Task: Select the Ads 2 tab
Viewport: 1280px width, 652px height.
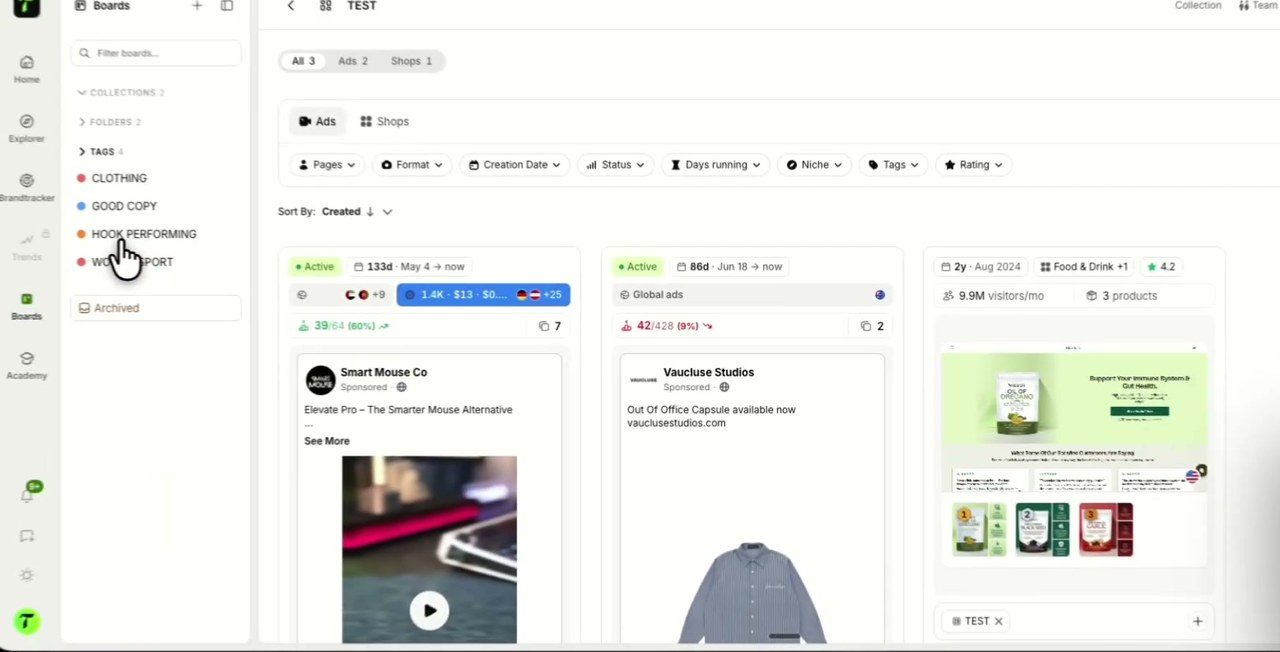Action: pyautogui.click(x=352, y=61)
